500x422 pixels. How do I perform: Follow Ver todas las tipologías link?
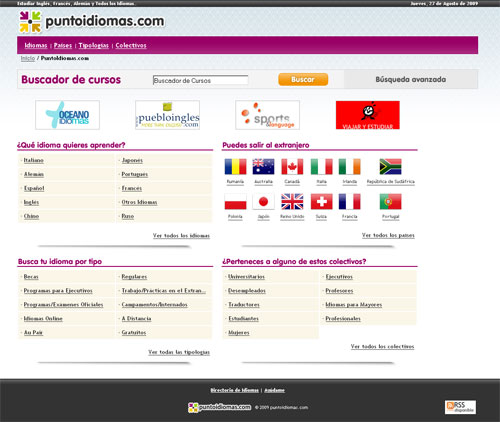tap(179, 352)
